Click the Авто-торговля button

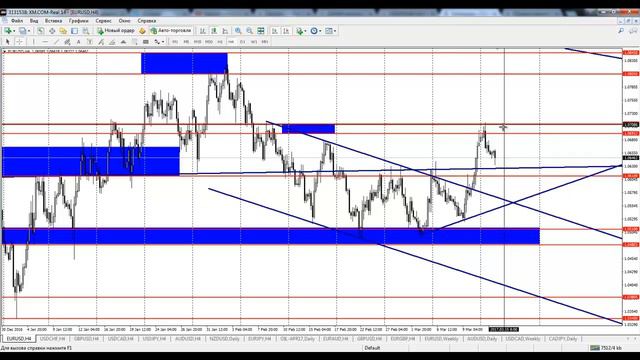click(x=171, y=31)
